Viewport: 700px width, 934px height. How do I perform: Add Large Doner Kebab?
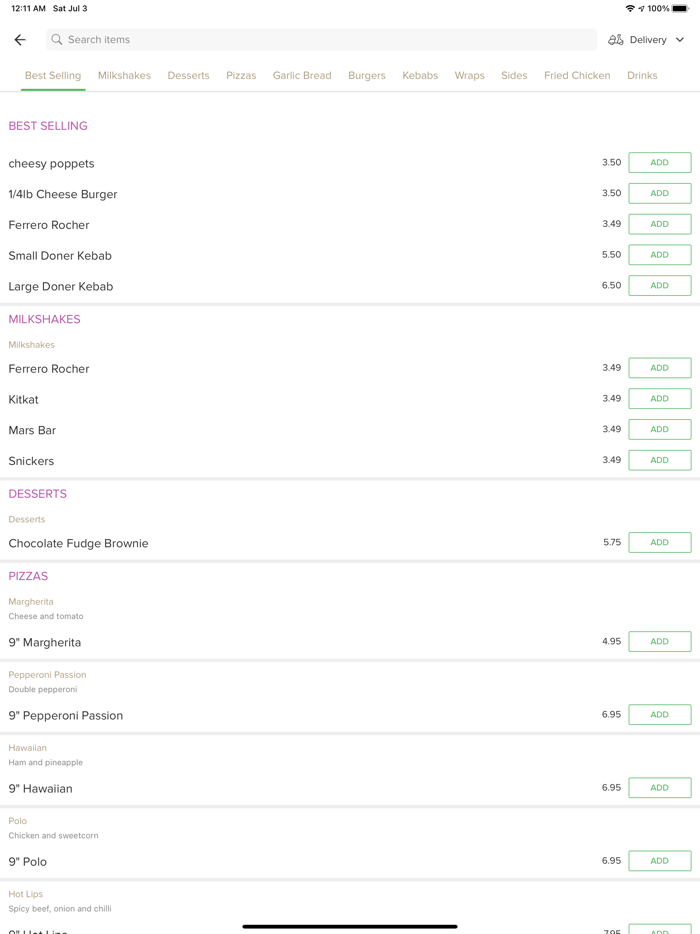659,286
